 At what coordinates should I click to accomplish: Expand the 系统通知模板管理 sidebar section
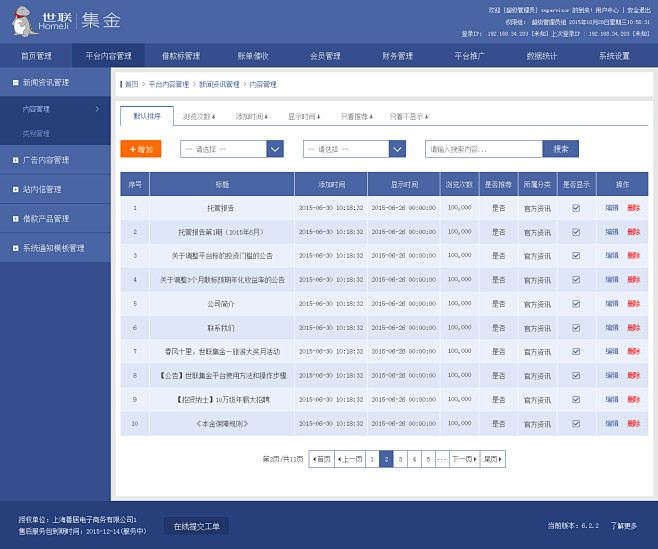16,248
